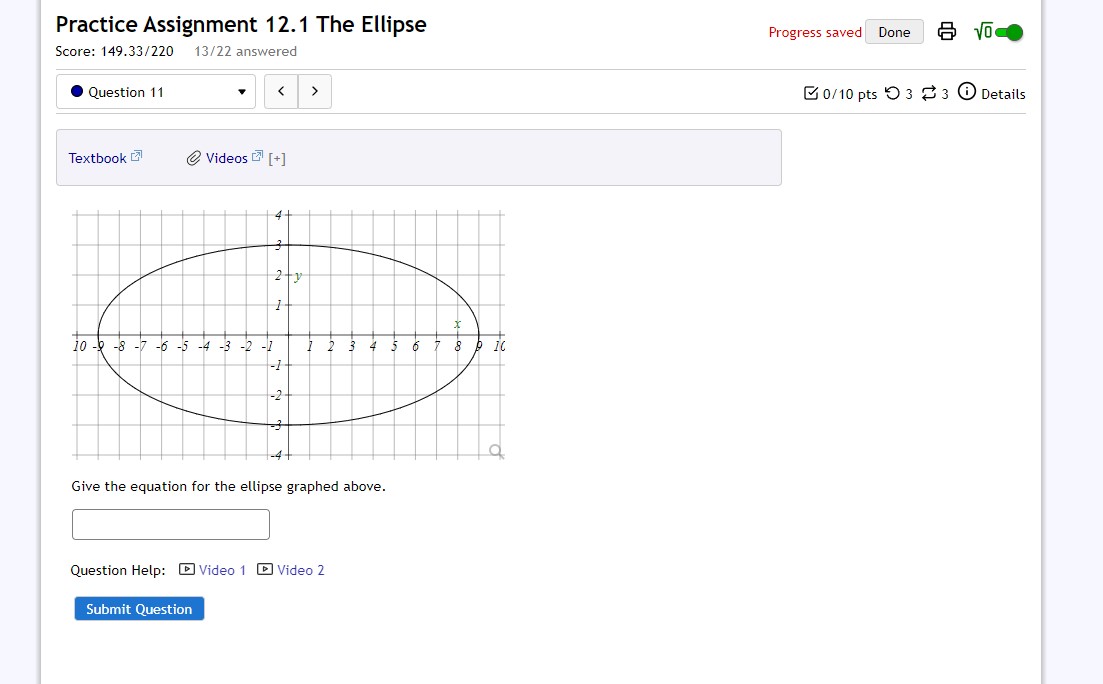This screenshot has width=1103, height=684.
Task: Click the previous question arrow
Action: tap(281, 90)
